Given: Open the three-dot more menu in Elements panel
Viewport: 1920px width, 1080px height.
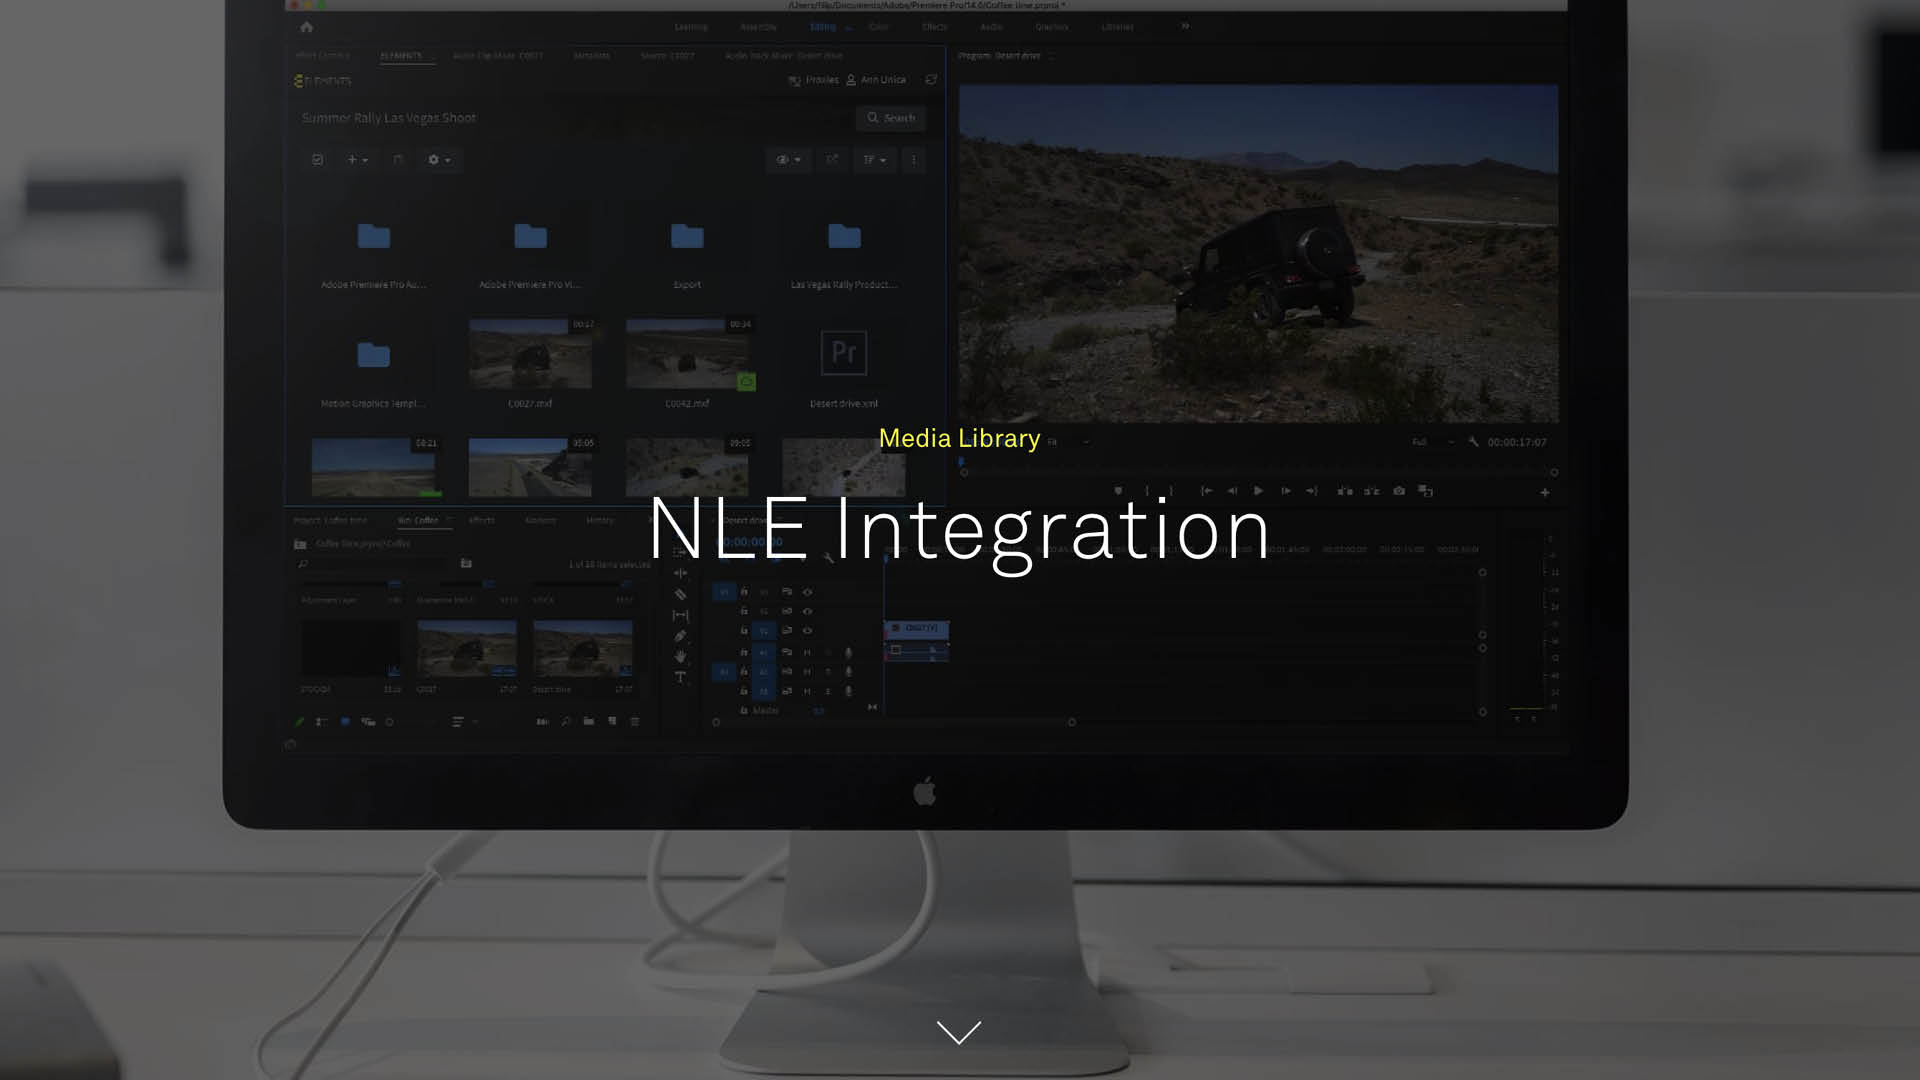Looking at the screenshot, I should [x=913, y=160].
